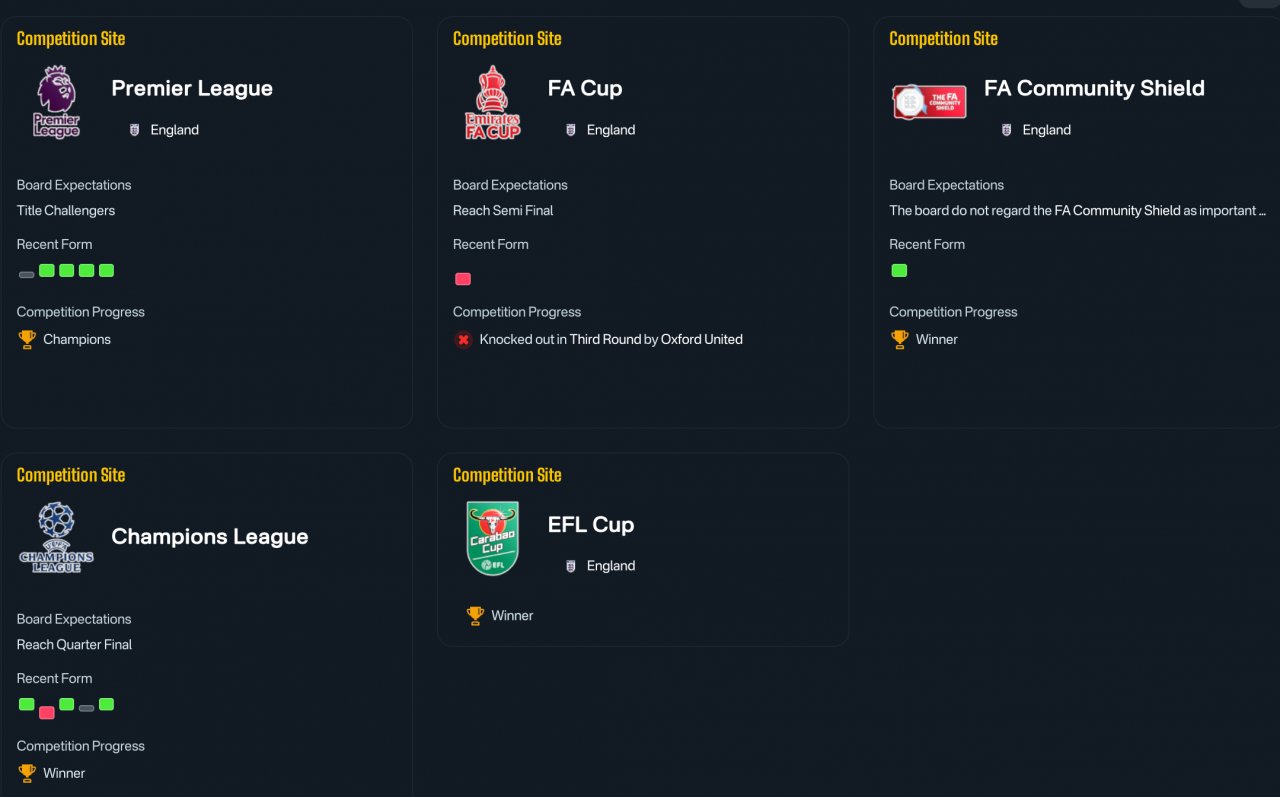Select the Oxford United knocked out text
Image resolution: width=1280 pixels, height=797 pixels.
tap(611, 339)
